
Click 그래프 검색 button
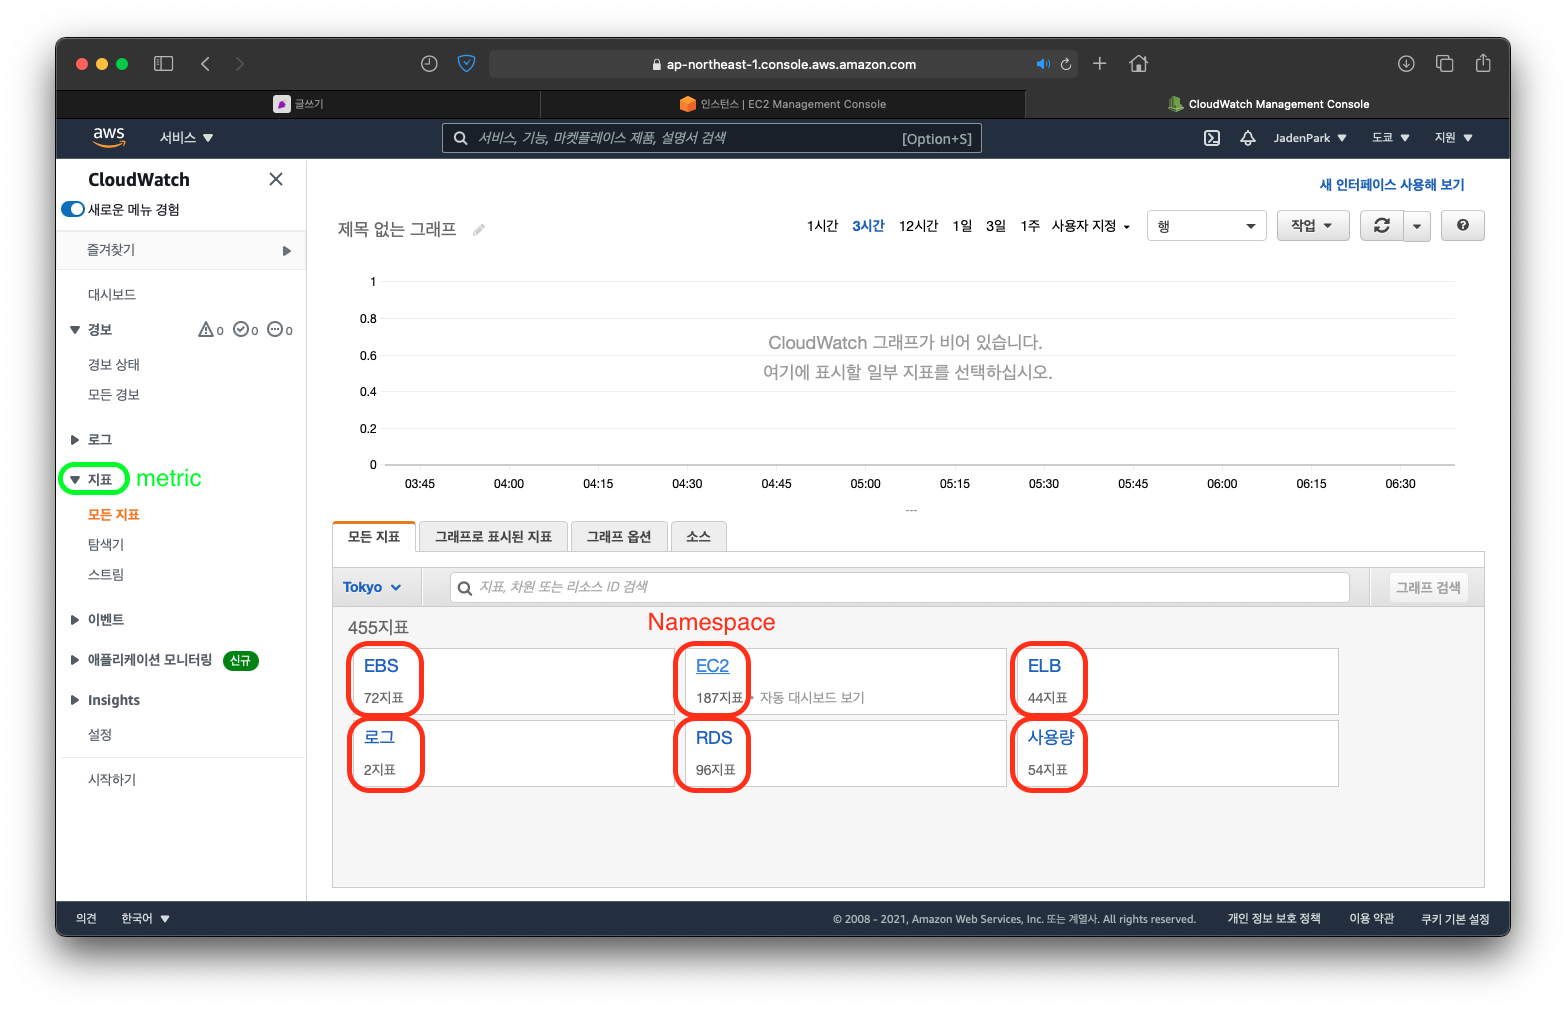click(x=1428, y=588)
